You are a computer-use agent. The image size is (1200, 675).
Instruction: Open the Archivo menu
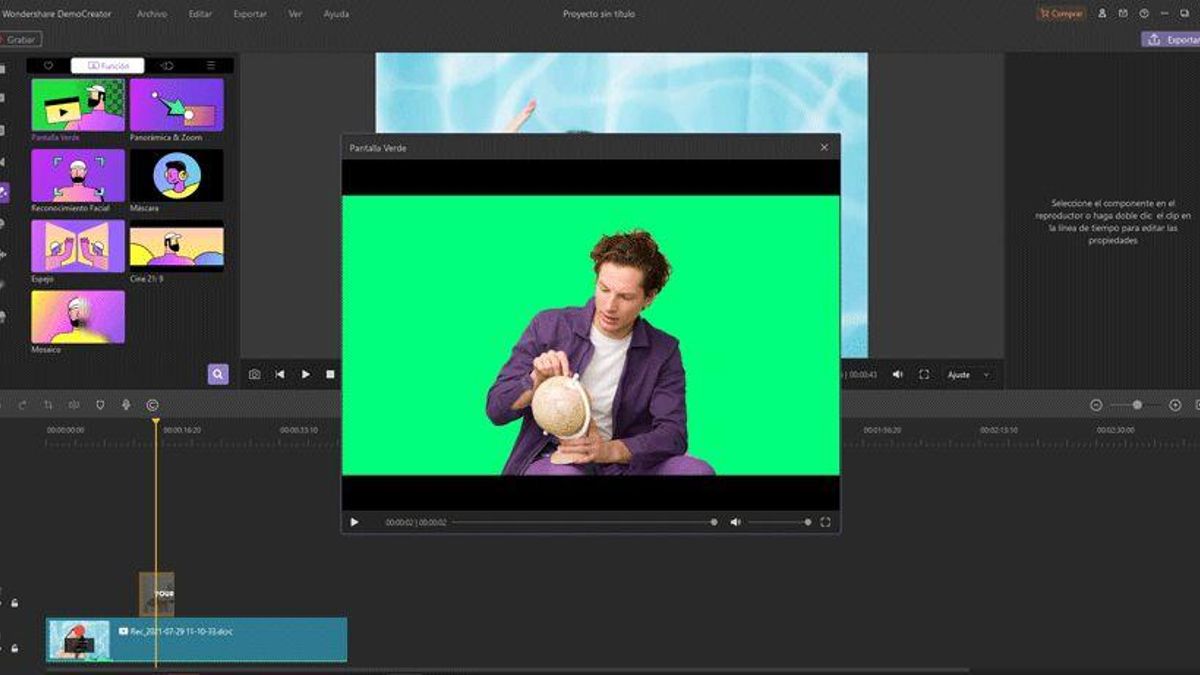(x=152, y=14)
